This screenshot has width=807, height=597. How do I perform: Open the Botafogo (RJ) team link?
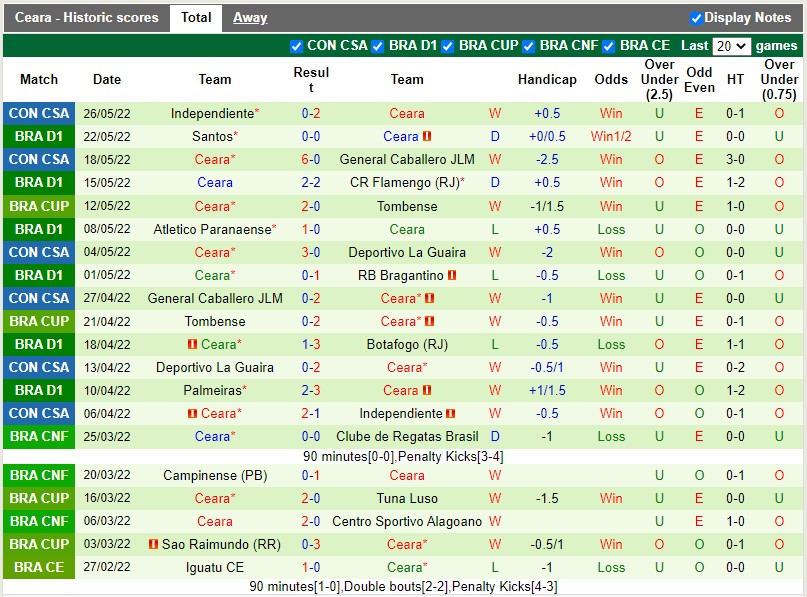pyautogui.click(x=407, y=344)
